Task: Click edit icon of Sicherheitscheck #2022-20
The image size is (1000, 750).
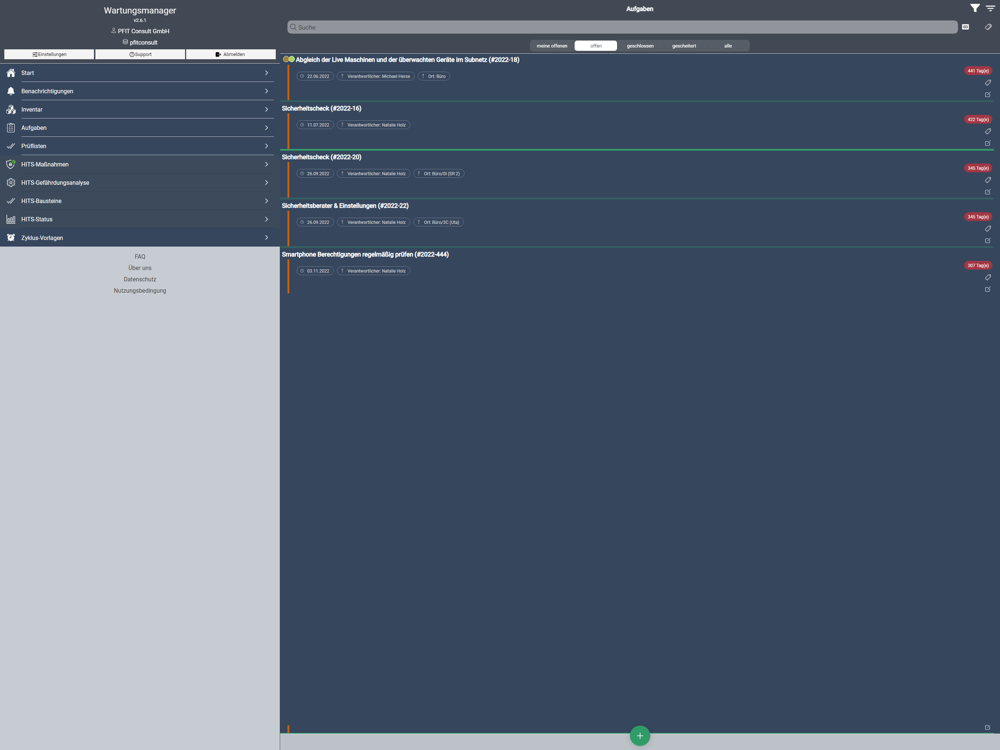Action: [988, 192]
